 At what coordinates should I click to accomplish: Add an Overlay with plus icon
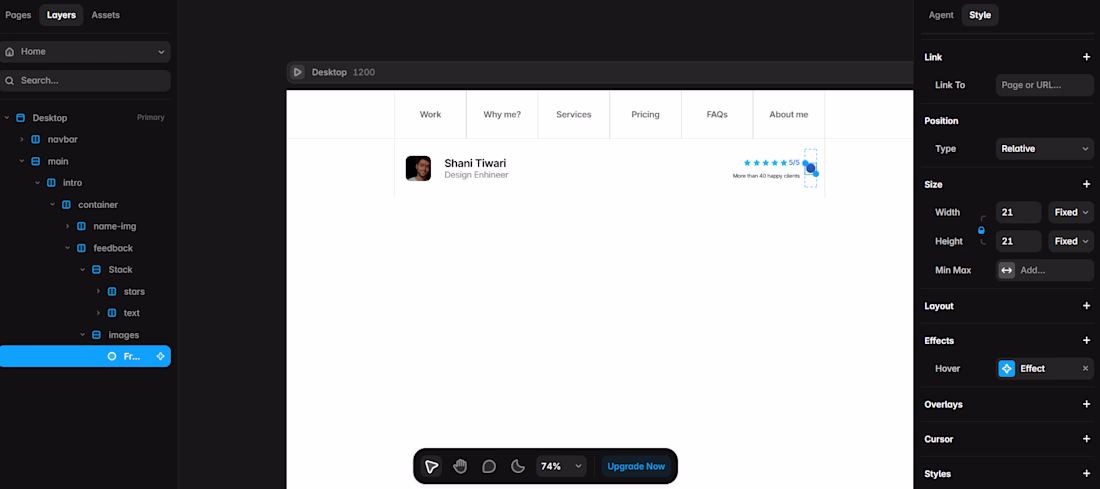[1086, 404]
